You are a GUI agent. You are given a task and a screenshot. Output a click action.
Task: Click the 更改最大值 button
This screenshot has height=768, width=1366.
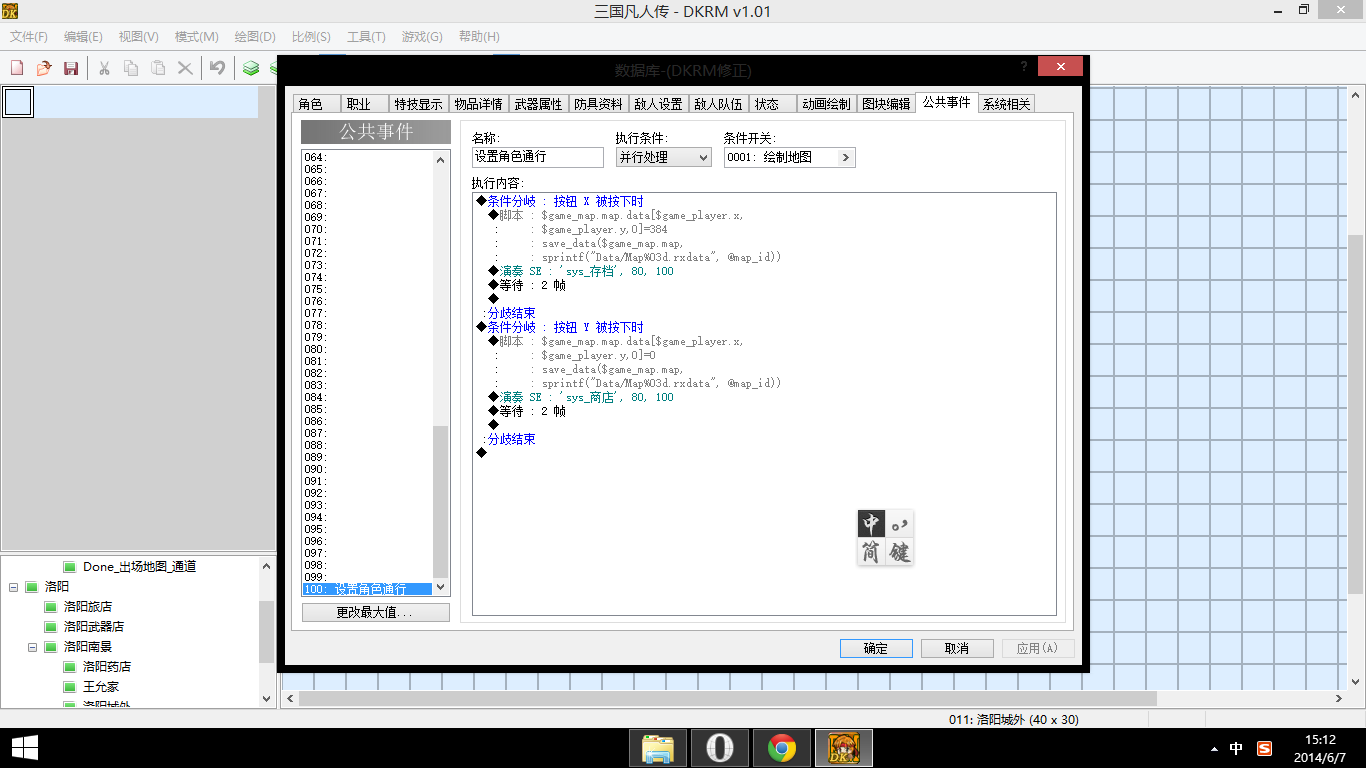click(376, 612)
